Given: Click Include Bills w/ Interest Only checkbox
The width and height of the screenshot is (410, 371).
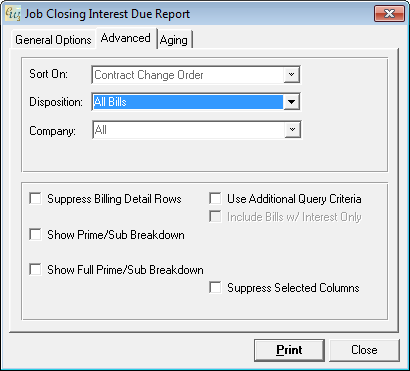Looking at the screenshot, I should click(215, 217).
